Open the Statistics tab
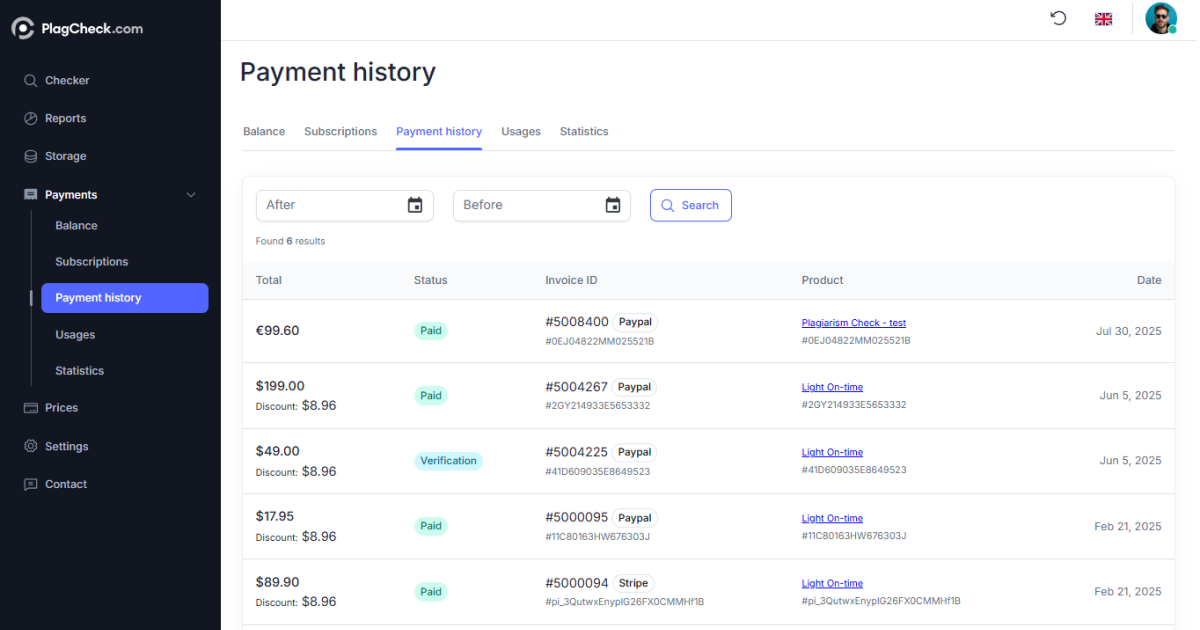 click(584, 131)
